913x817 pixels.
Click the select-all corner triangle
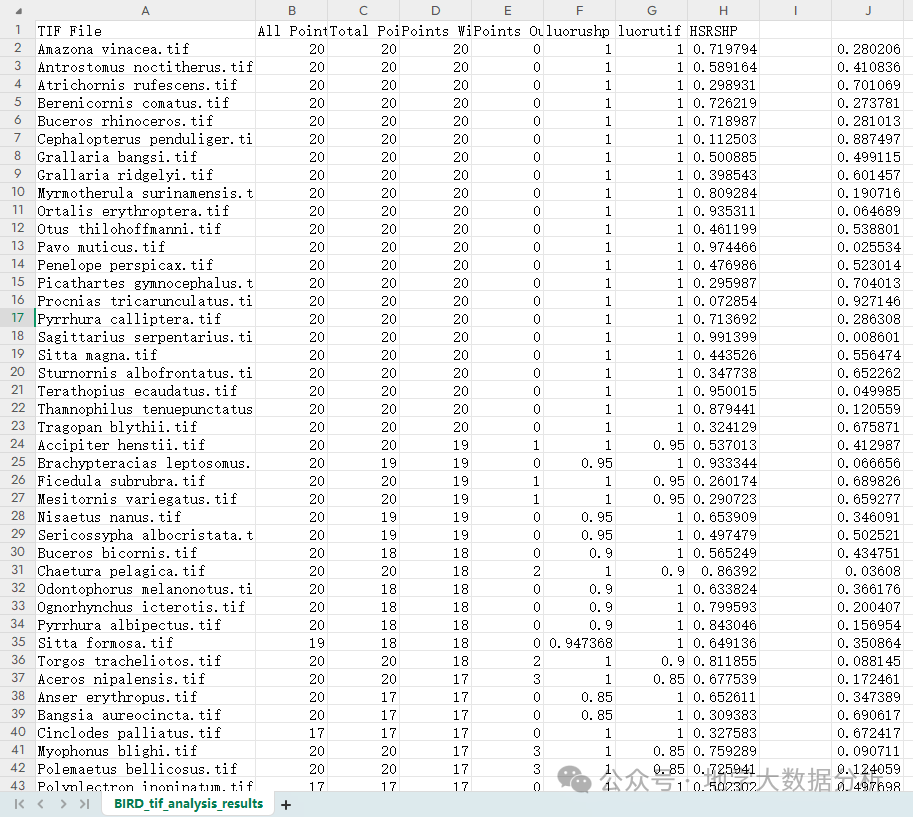[x=19, y=10]
